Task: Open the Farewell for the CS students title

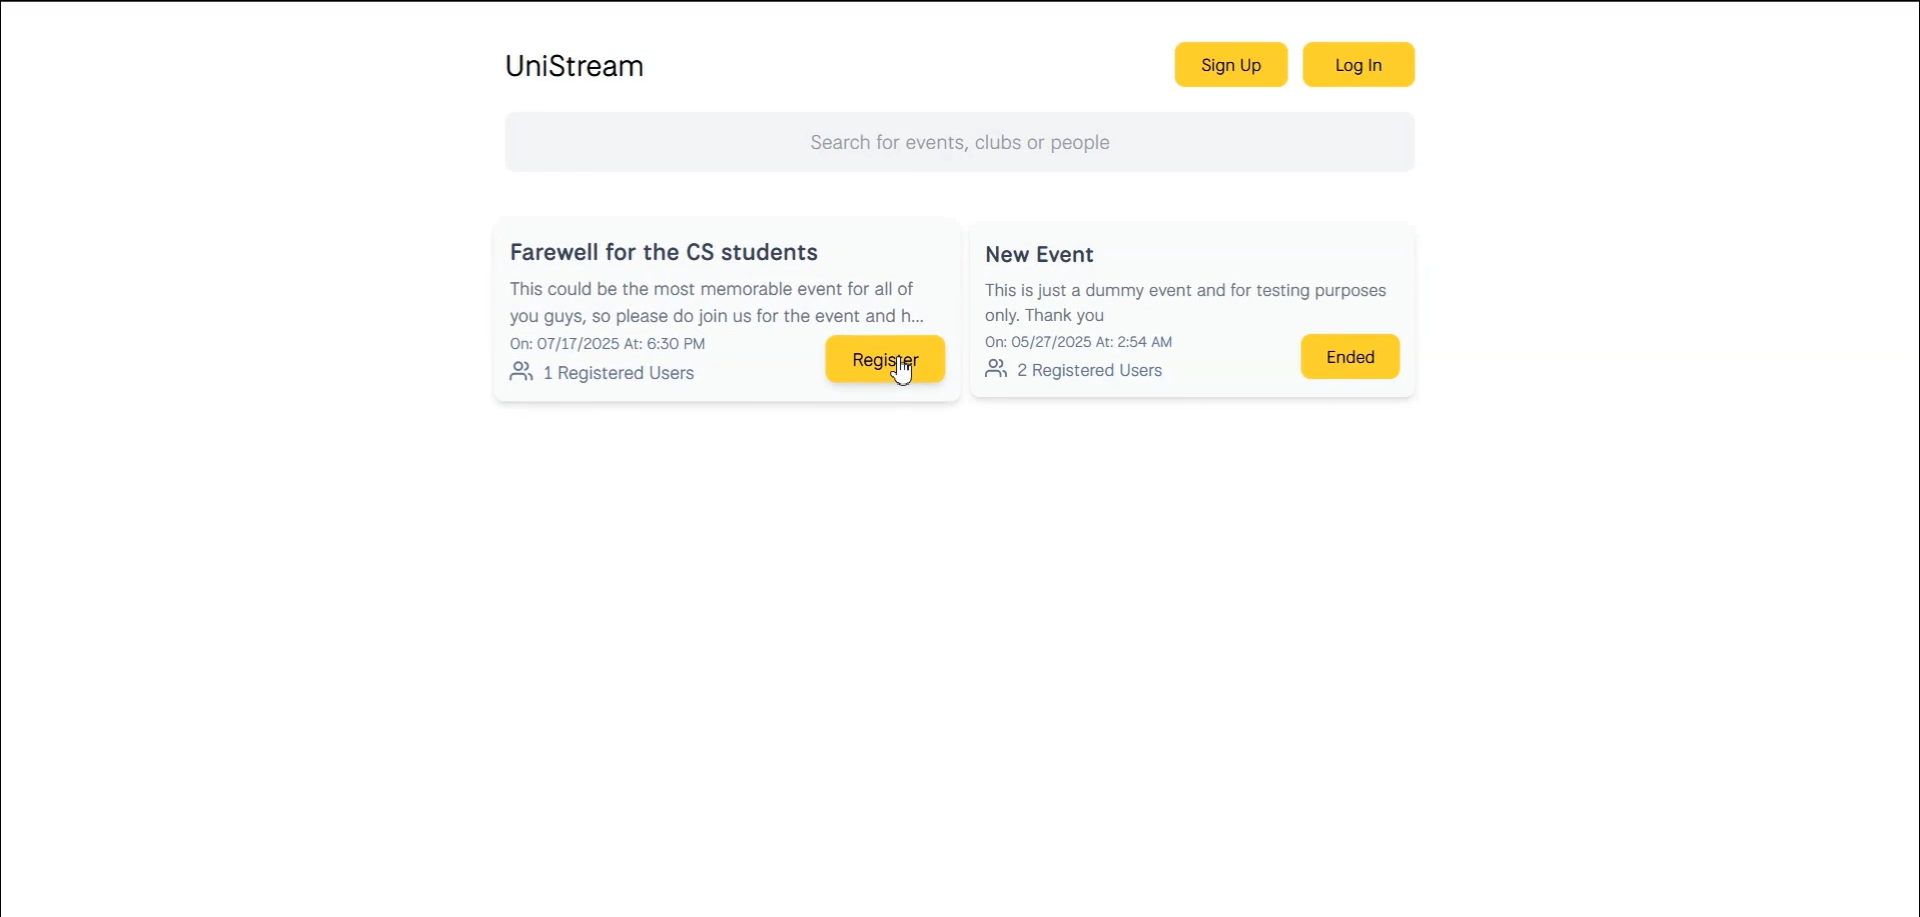Action: pos(664,252)
